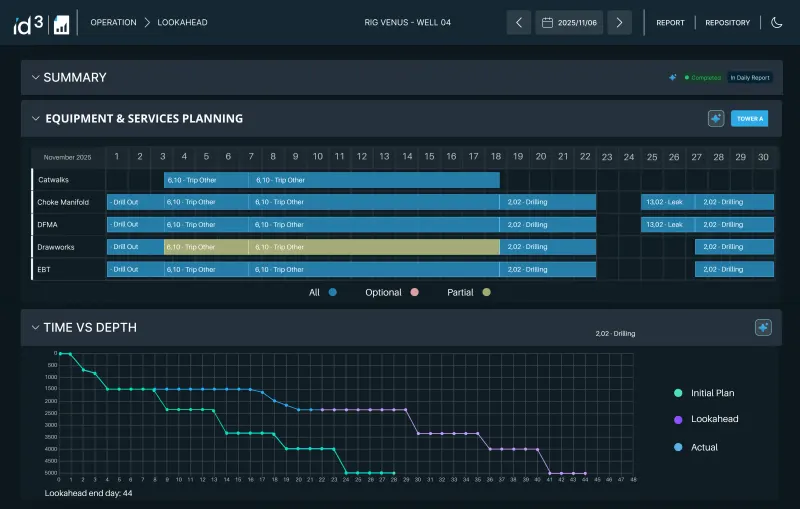Click Choke Manifold 13,02 - Leak bar

click(x=668, y=202)
